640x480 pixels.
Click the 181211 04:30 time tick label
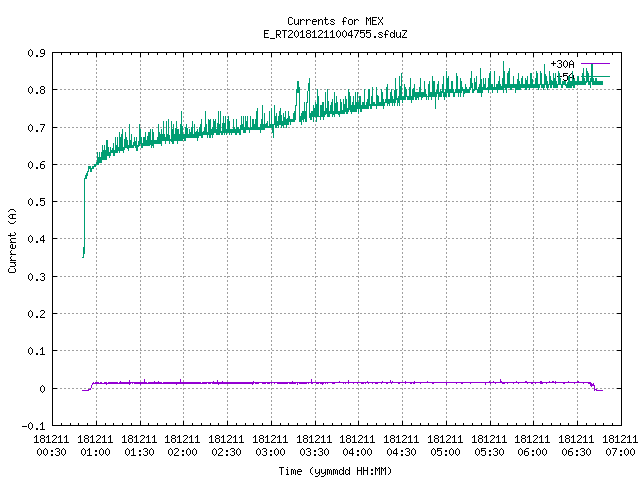401,446
